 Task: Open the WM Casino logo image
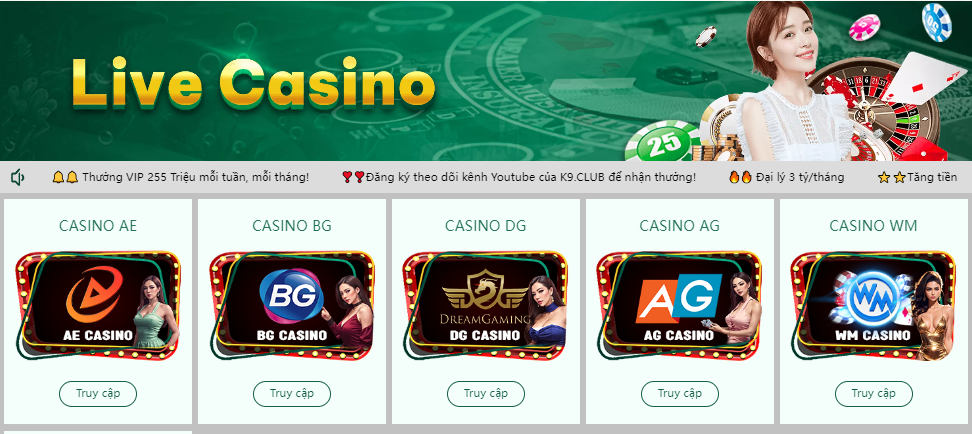coord(873,306)
